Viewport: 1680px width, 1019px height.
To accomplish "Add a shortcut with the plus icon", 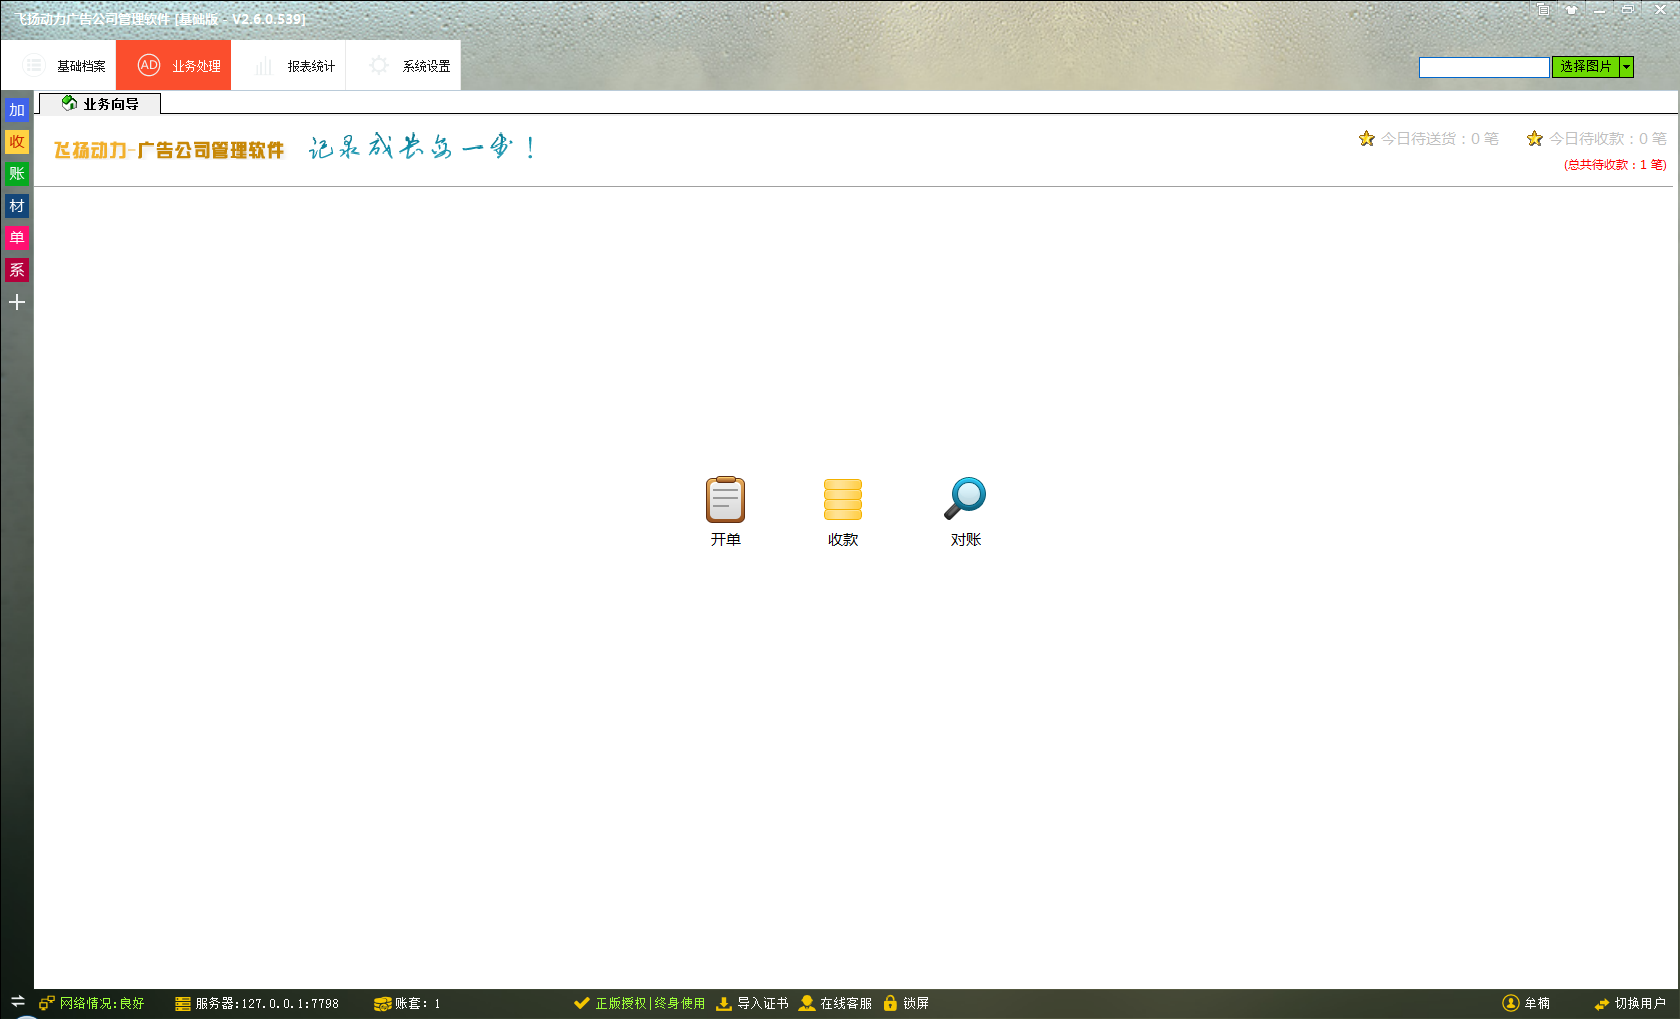I will (x=17, y=302).
